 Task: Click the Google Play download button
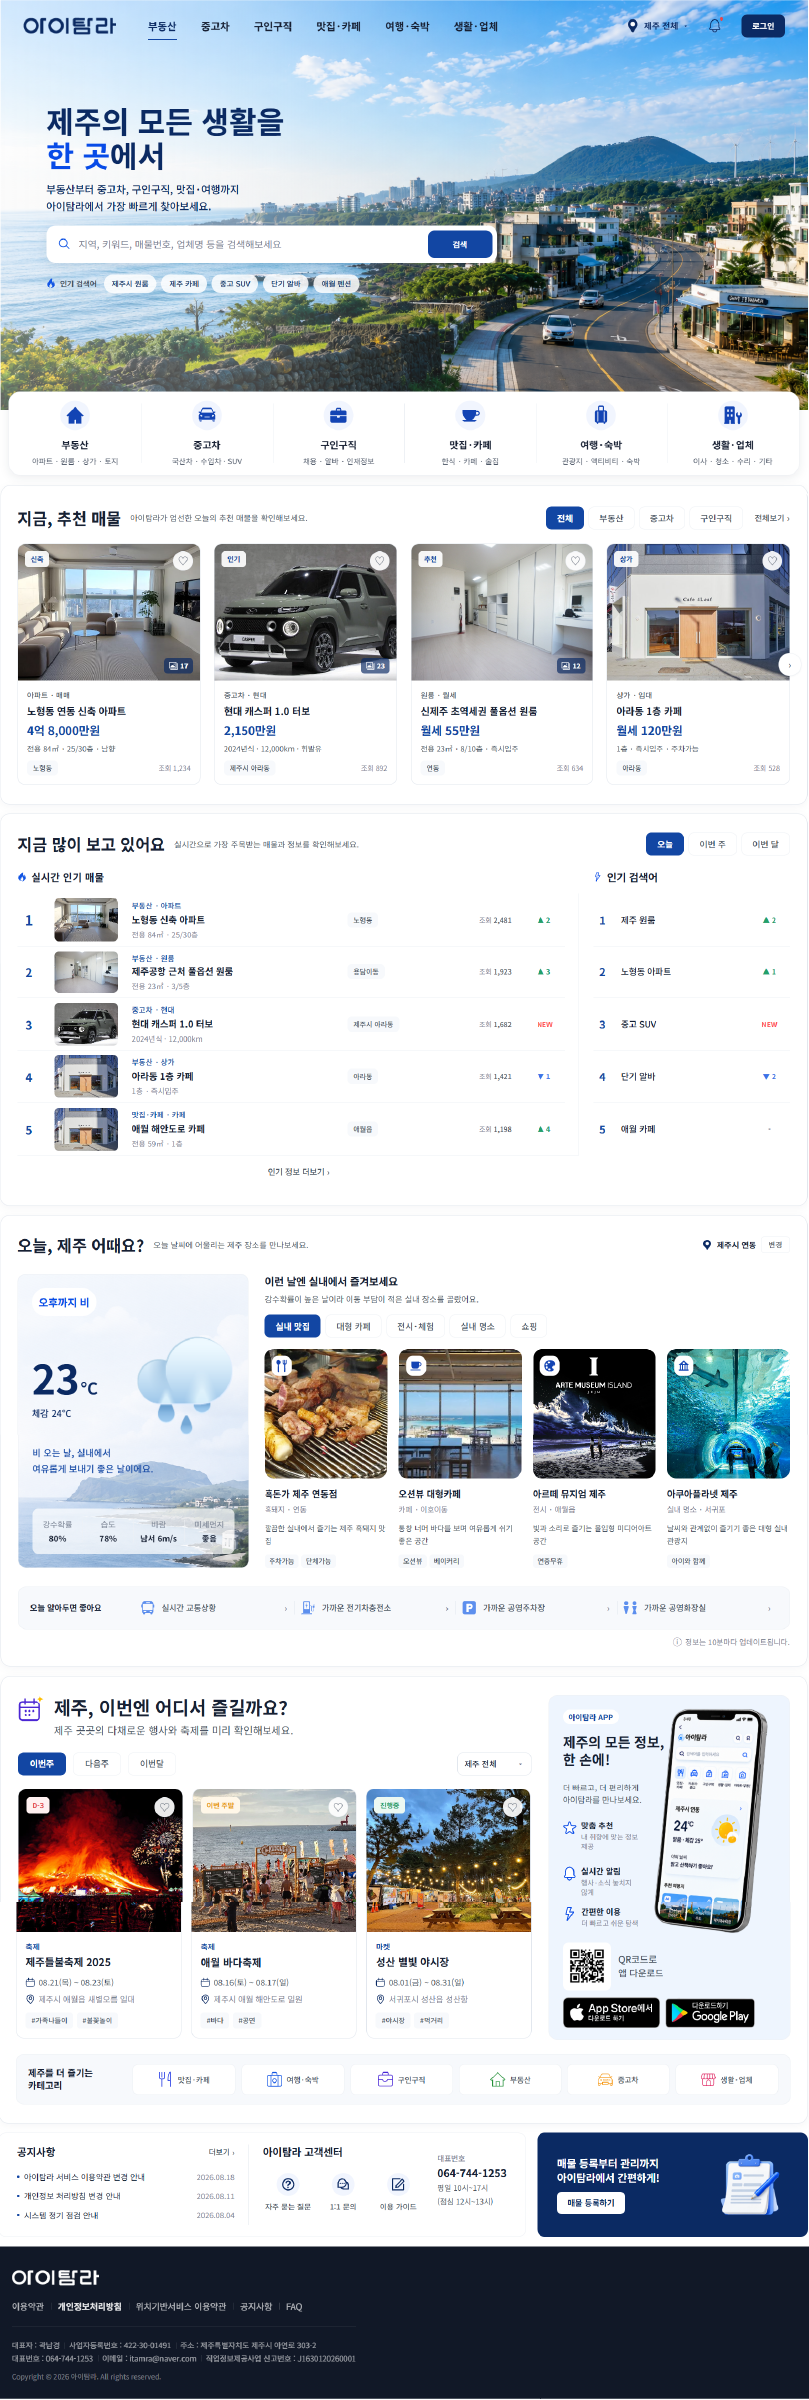point(710,2012)
